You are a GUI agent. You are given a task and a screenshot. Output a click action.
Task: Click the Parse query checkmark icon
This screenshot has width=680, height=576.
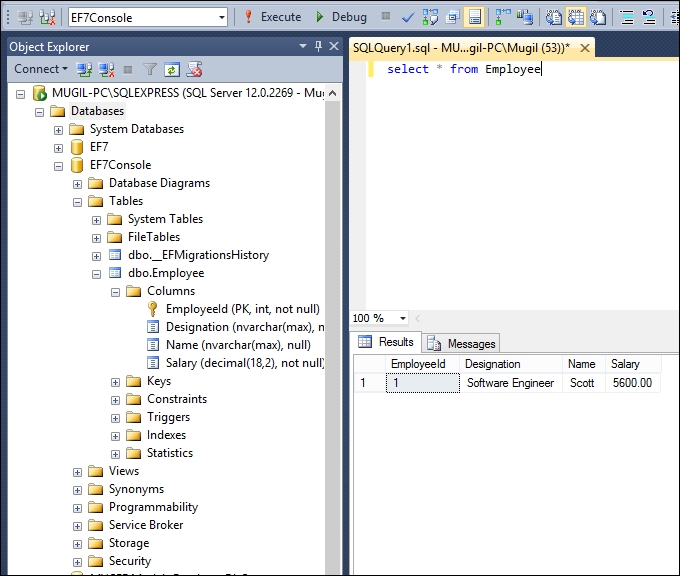(x=408, y=17)
